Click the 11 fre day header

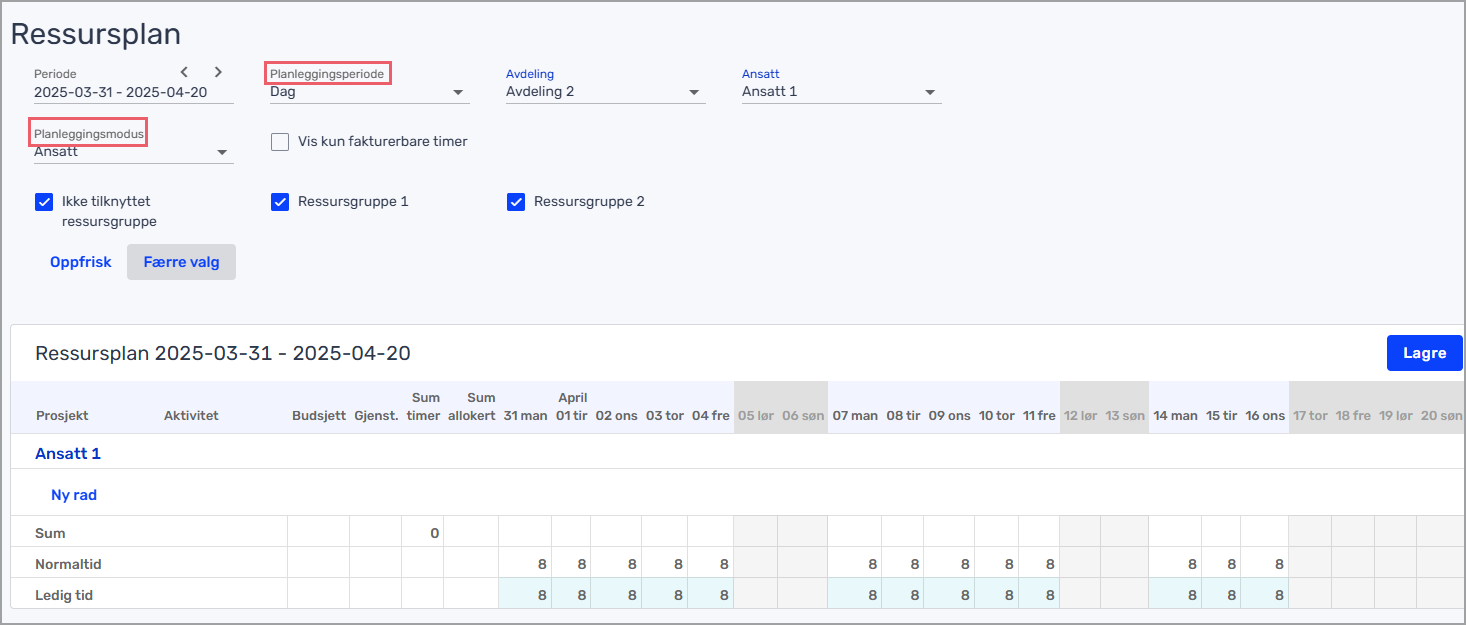tap(1039, 416)
